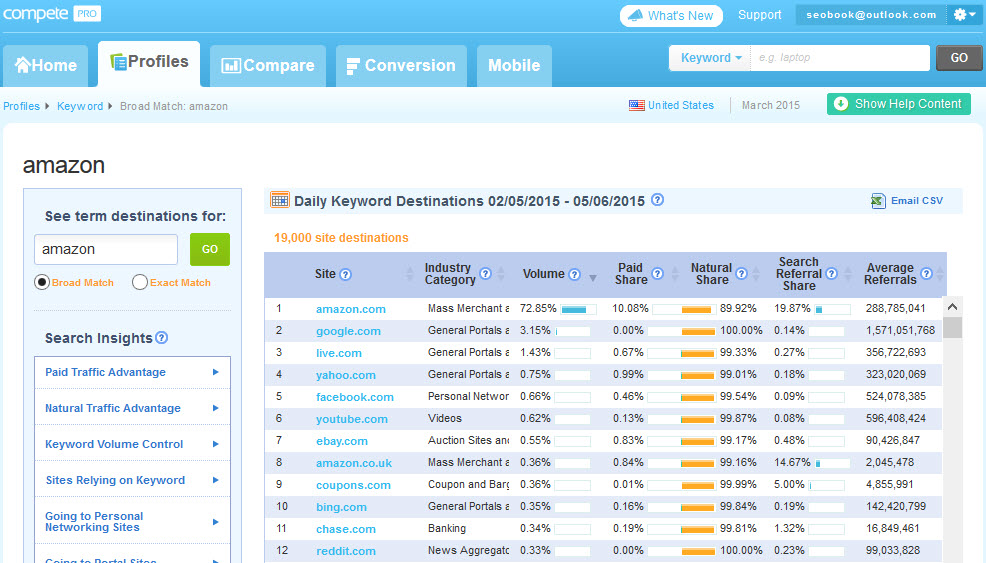Click the help icon beside Industry Category header
The height and width of the screenshot is (563, 986).
(x=485, y=274)
